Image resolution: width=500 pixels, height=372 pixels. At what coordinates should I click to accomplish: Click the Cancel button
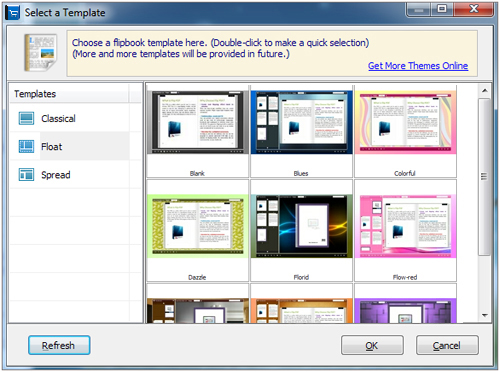pyautogui.click(x=447, y=345)
